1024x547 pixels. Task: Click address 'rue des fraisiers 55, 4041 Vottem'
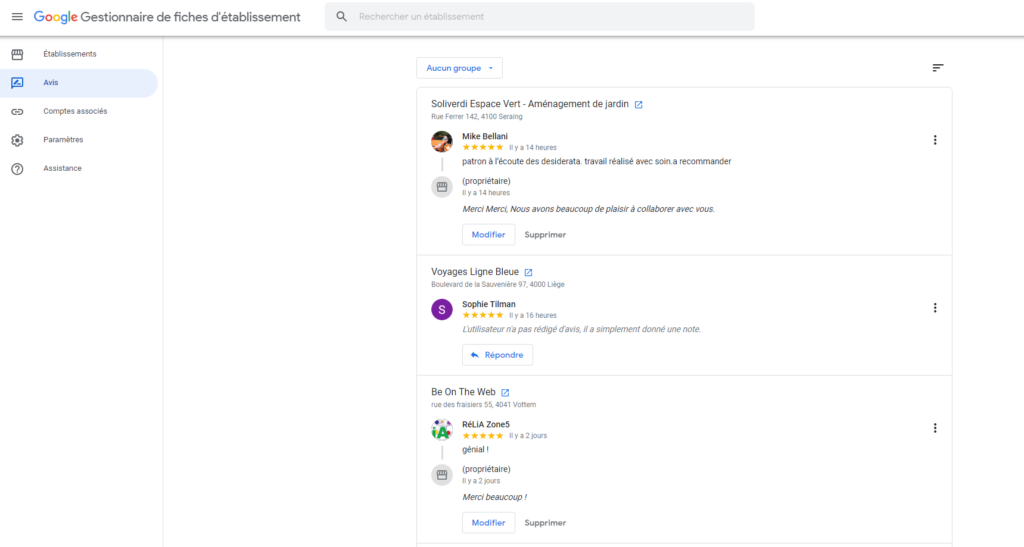(x=483, y=405)
